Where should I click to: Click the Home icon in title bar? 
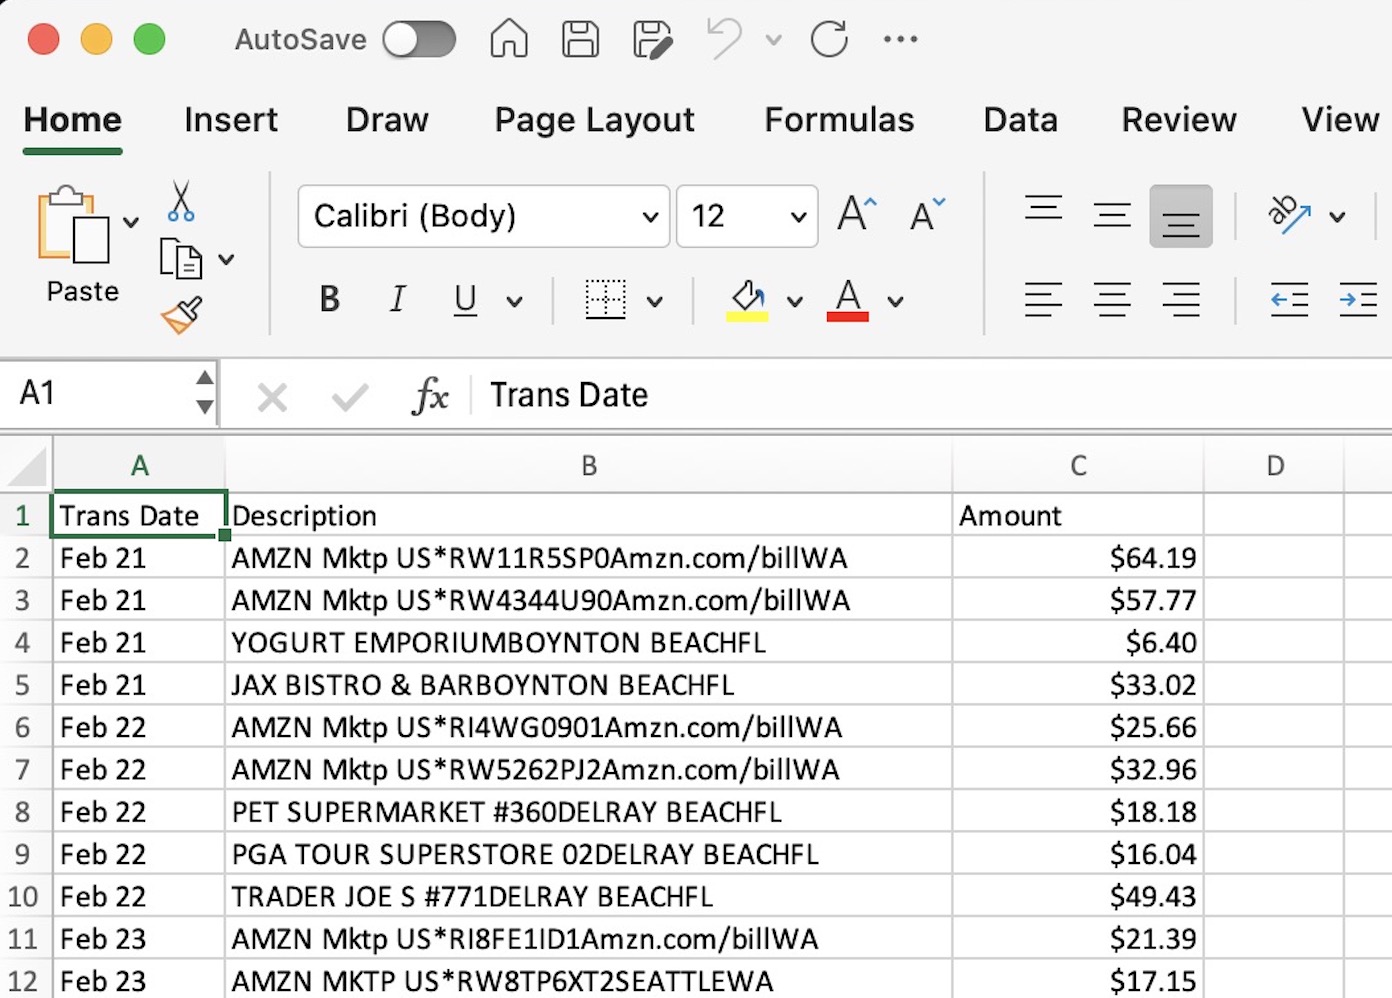click(x=509, y=39)
